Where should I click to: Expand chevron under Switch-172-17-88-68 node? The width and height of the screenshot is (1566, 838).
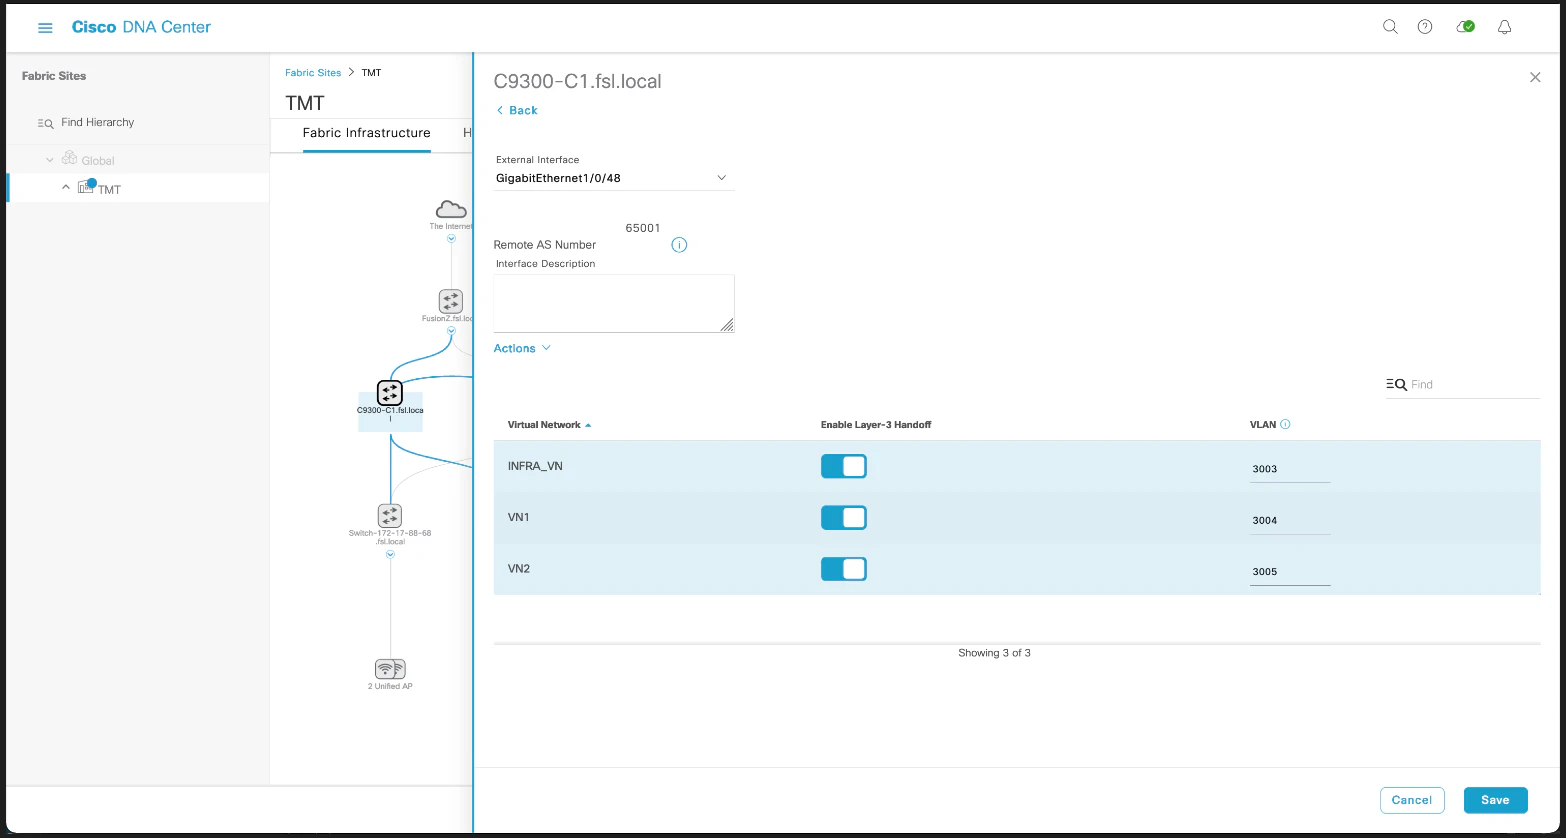pyautogui.click(x=390, y=554)
